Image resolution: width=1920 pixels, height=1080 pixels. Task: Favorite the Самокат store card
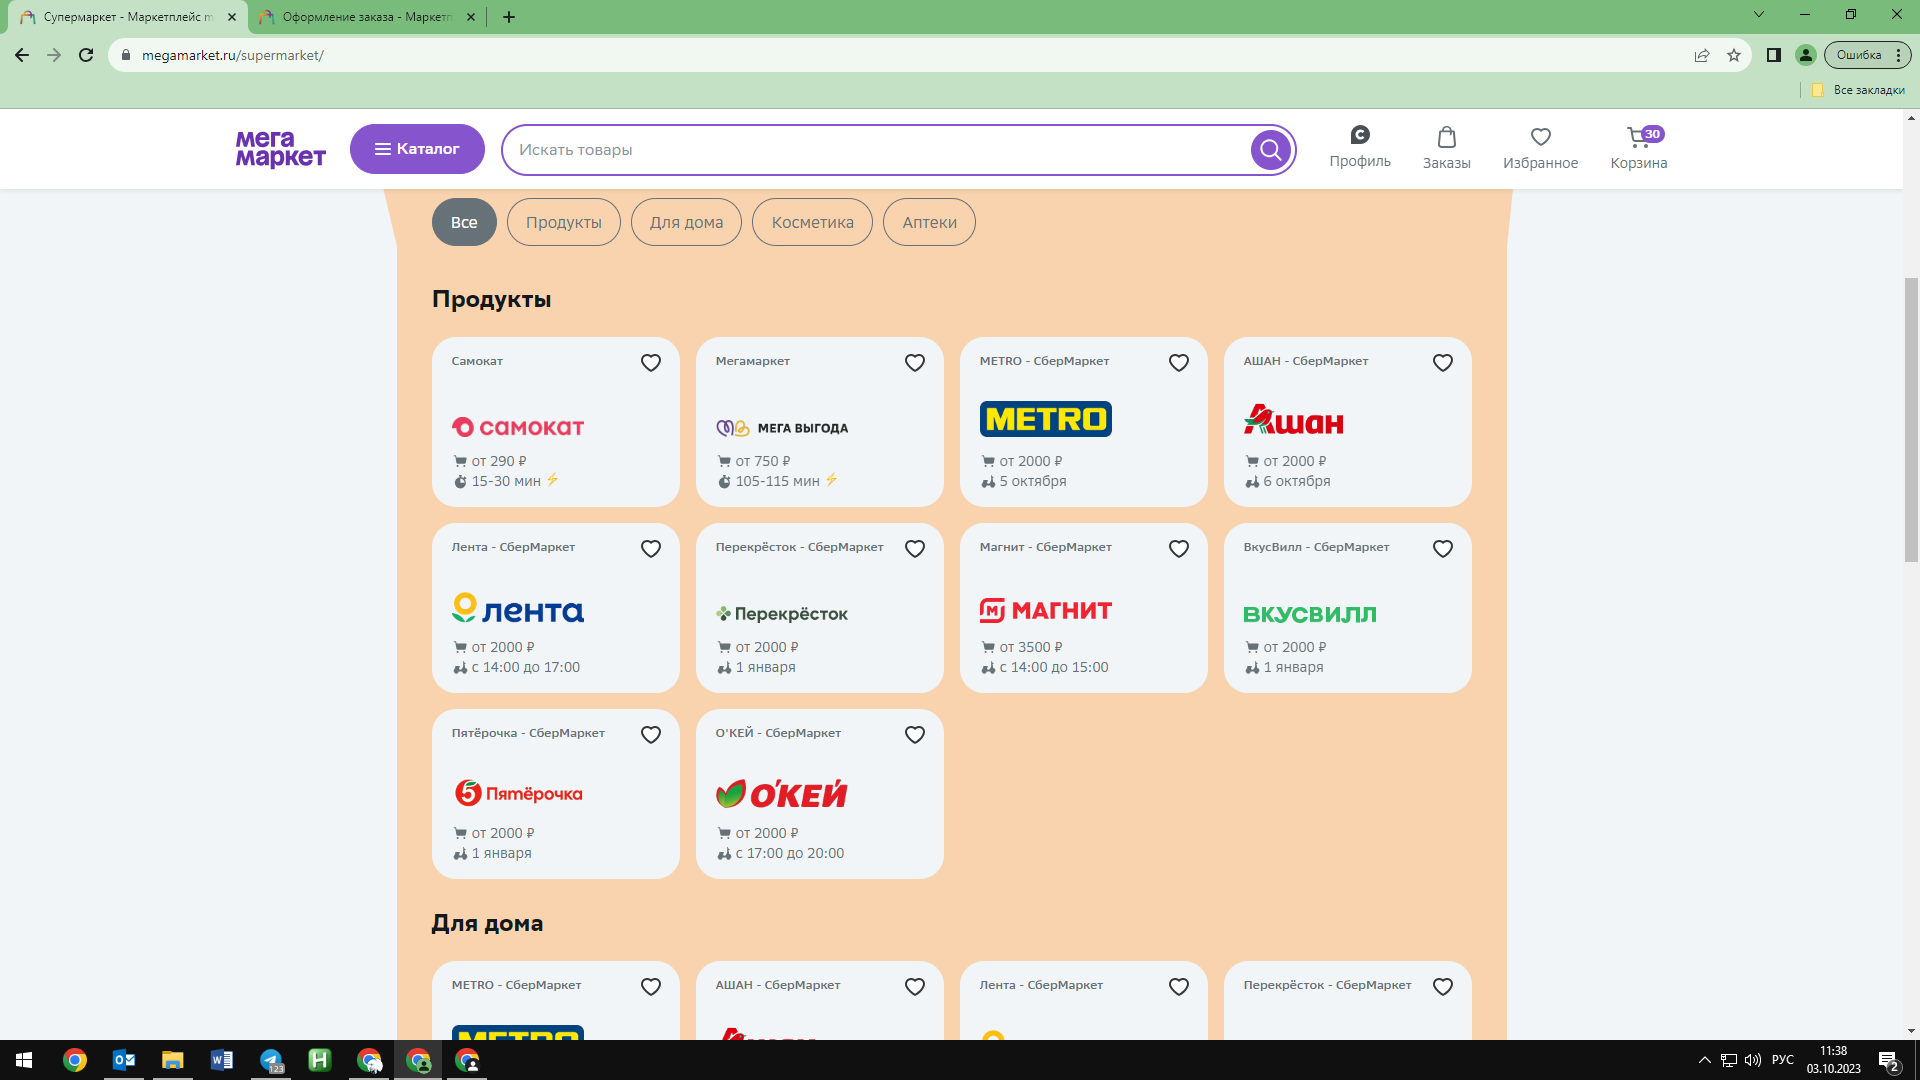coord(651,363)
